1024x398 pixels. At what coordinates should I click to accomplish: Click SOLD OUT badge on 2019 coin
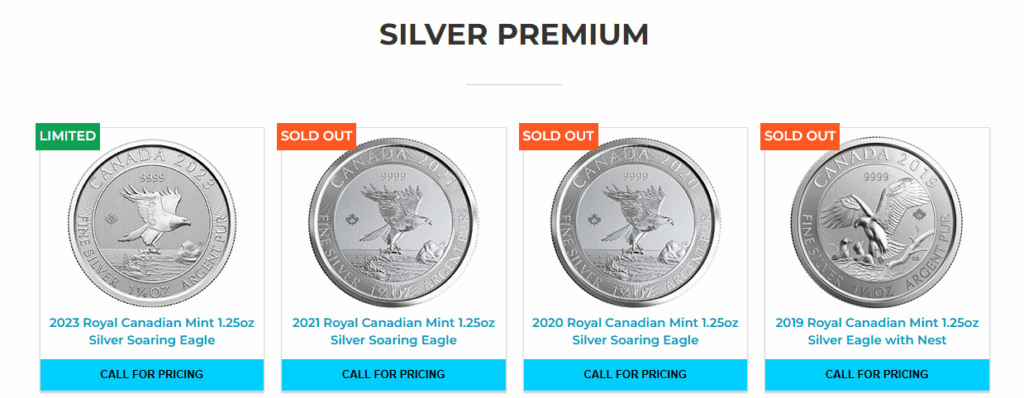800,137
